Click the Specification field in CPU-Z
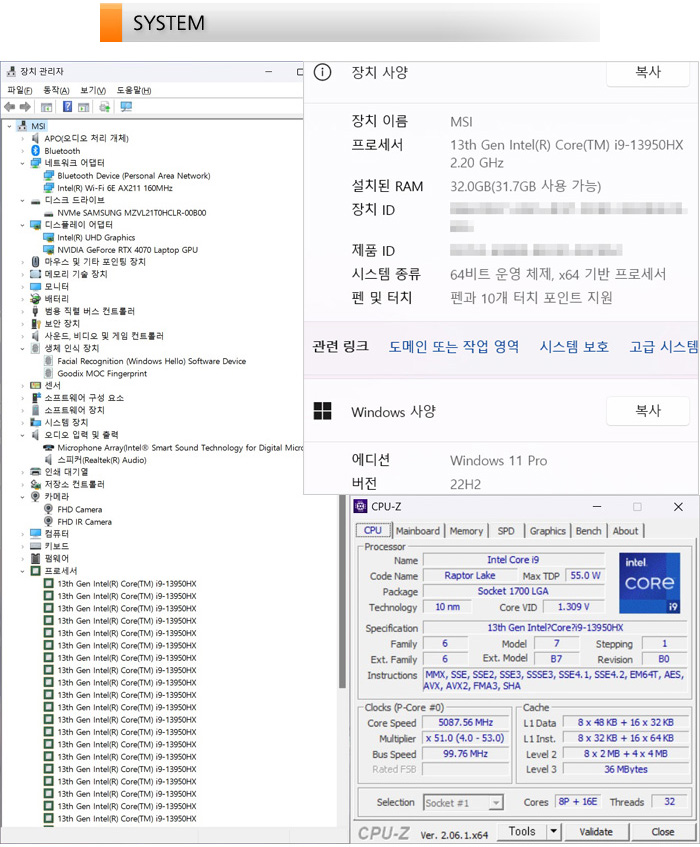The width and height of the screenshot is (700, 847). point(555,628)
